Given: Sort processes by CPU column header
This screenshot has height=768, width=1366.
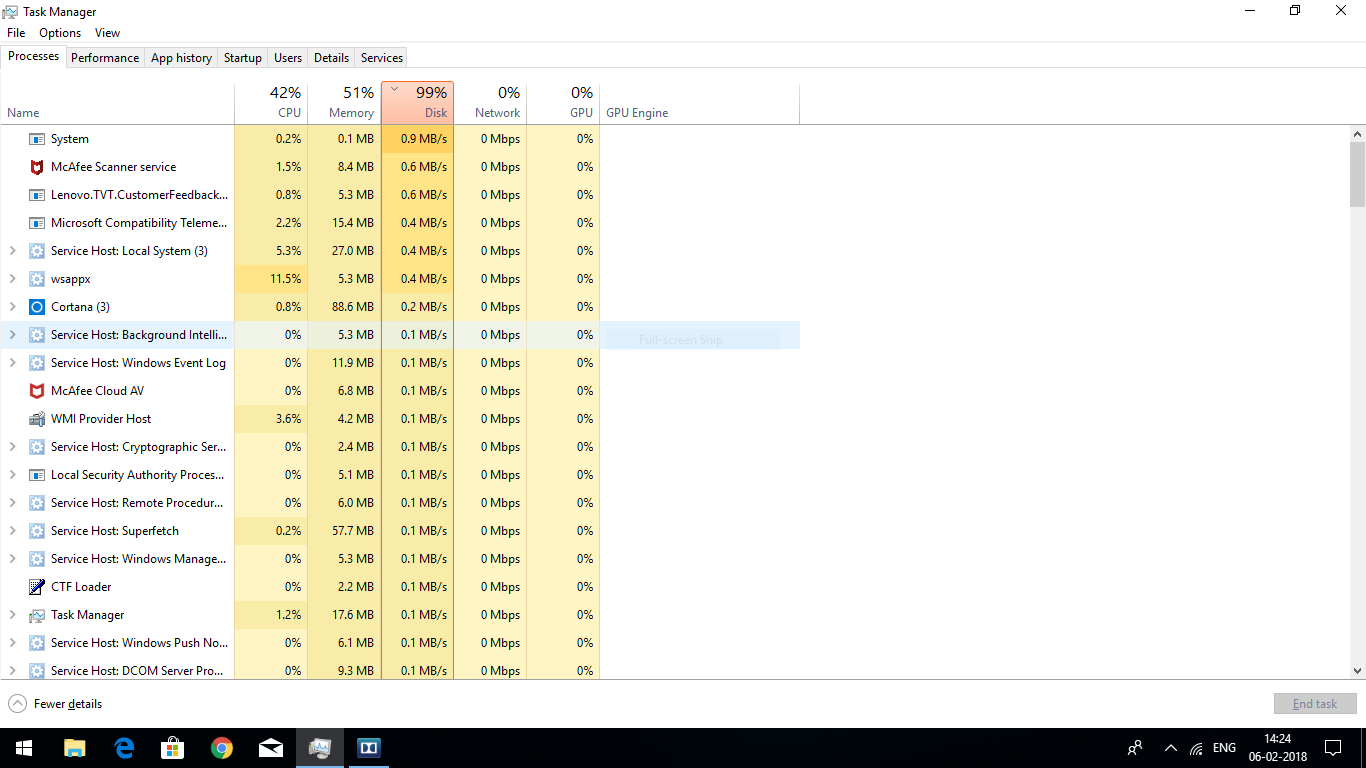Looking at the screenshot, I should pyautogui.click(x=271, y=103).
